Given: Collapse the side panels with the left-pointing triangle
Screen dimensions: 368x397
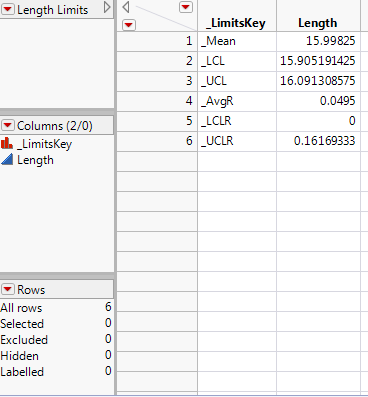Looking at the screenshot, I should (126, 7).
